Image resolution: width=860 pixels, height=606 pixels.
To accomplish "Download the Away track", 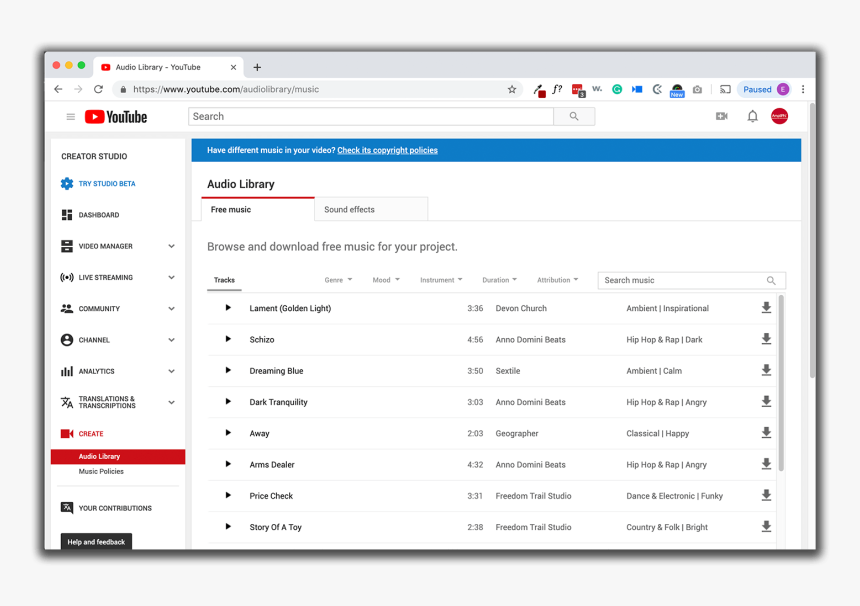I will coord(766,433).
